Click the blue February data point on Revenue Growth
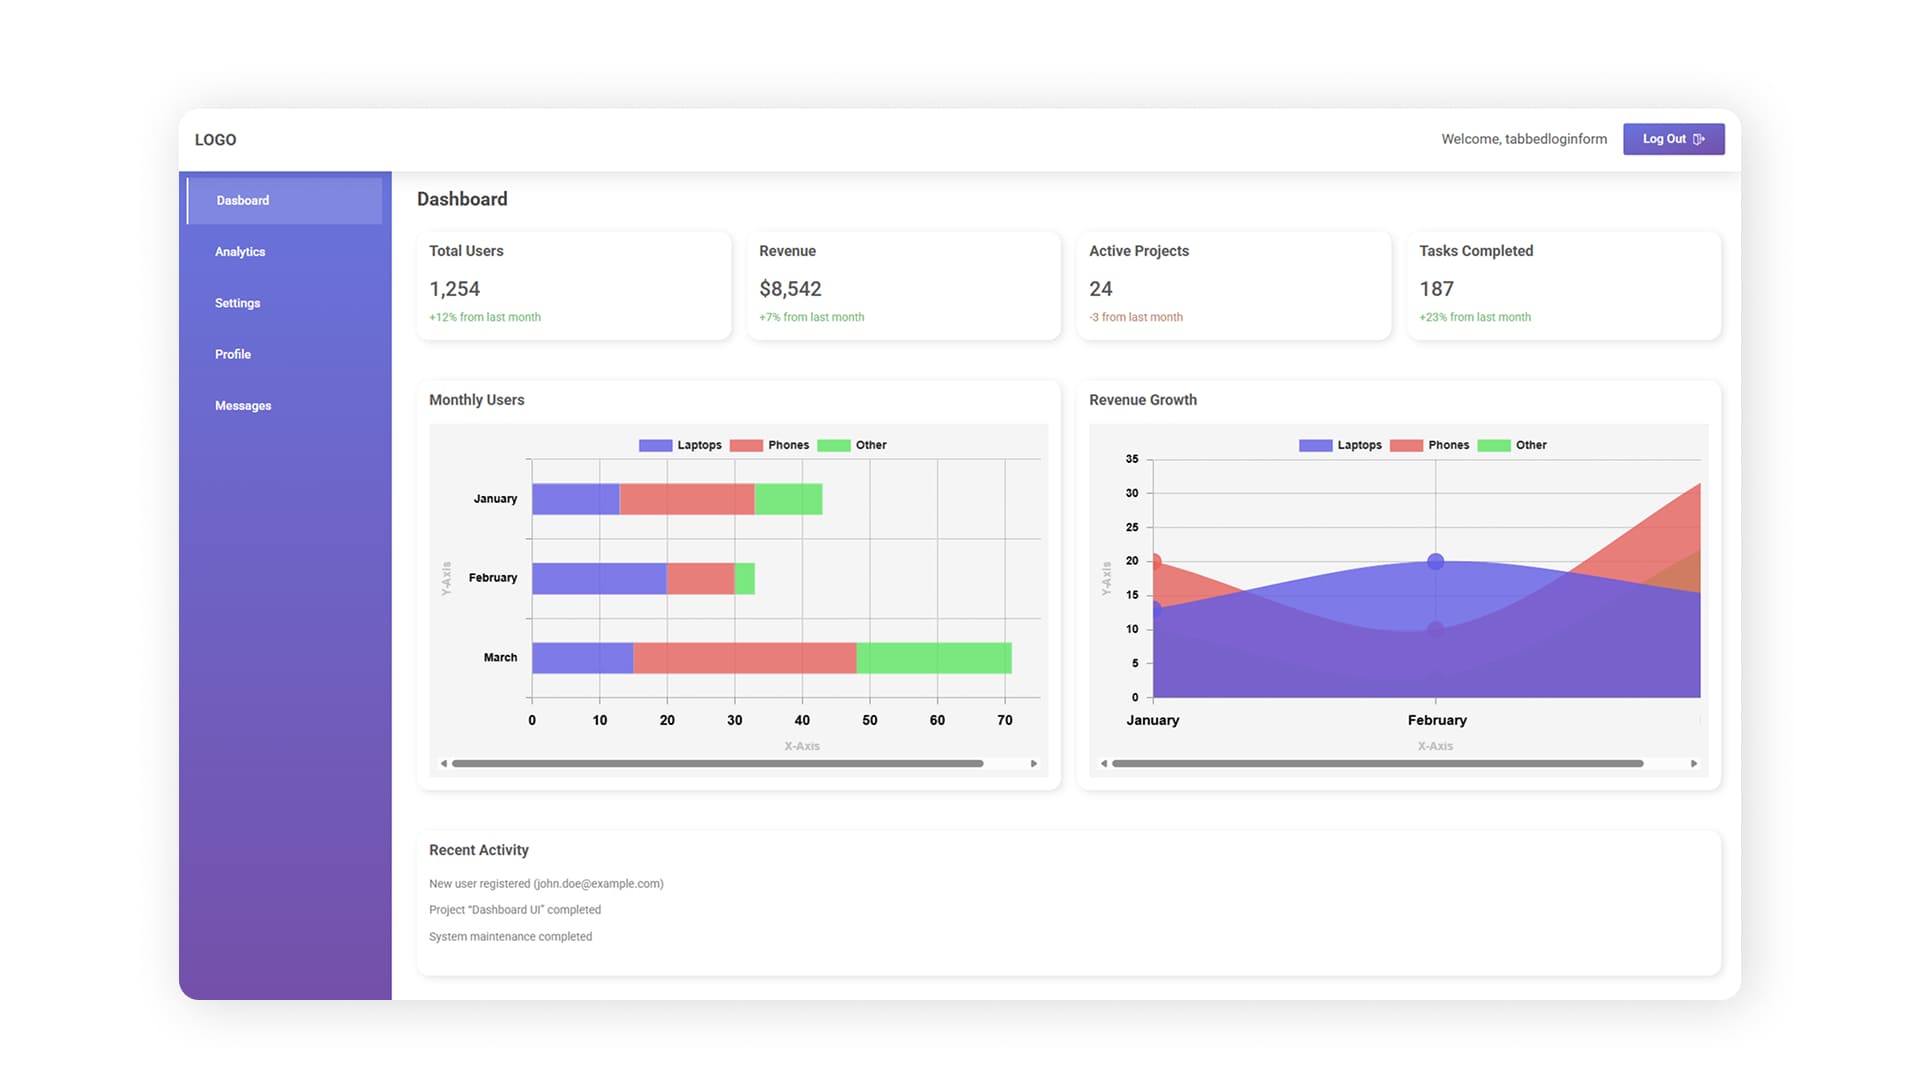 click(x=1435, y=562)
